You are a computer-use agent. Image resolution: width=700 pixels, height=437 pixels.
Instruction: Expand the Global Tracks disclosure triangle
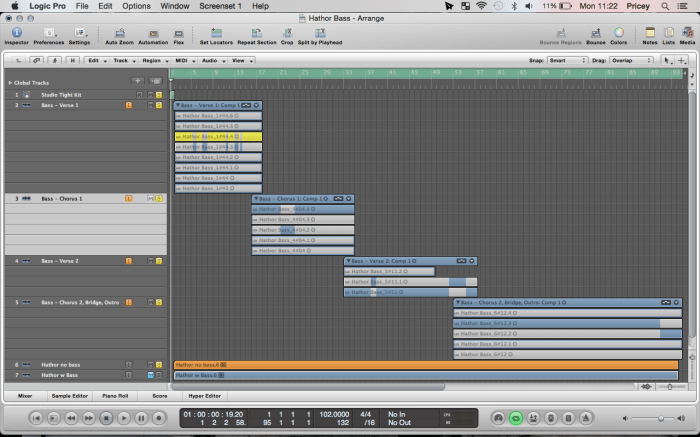(10, 82)
